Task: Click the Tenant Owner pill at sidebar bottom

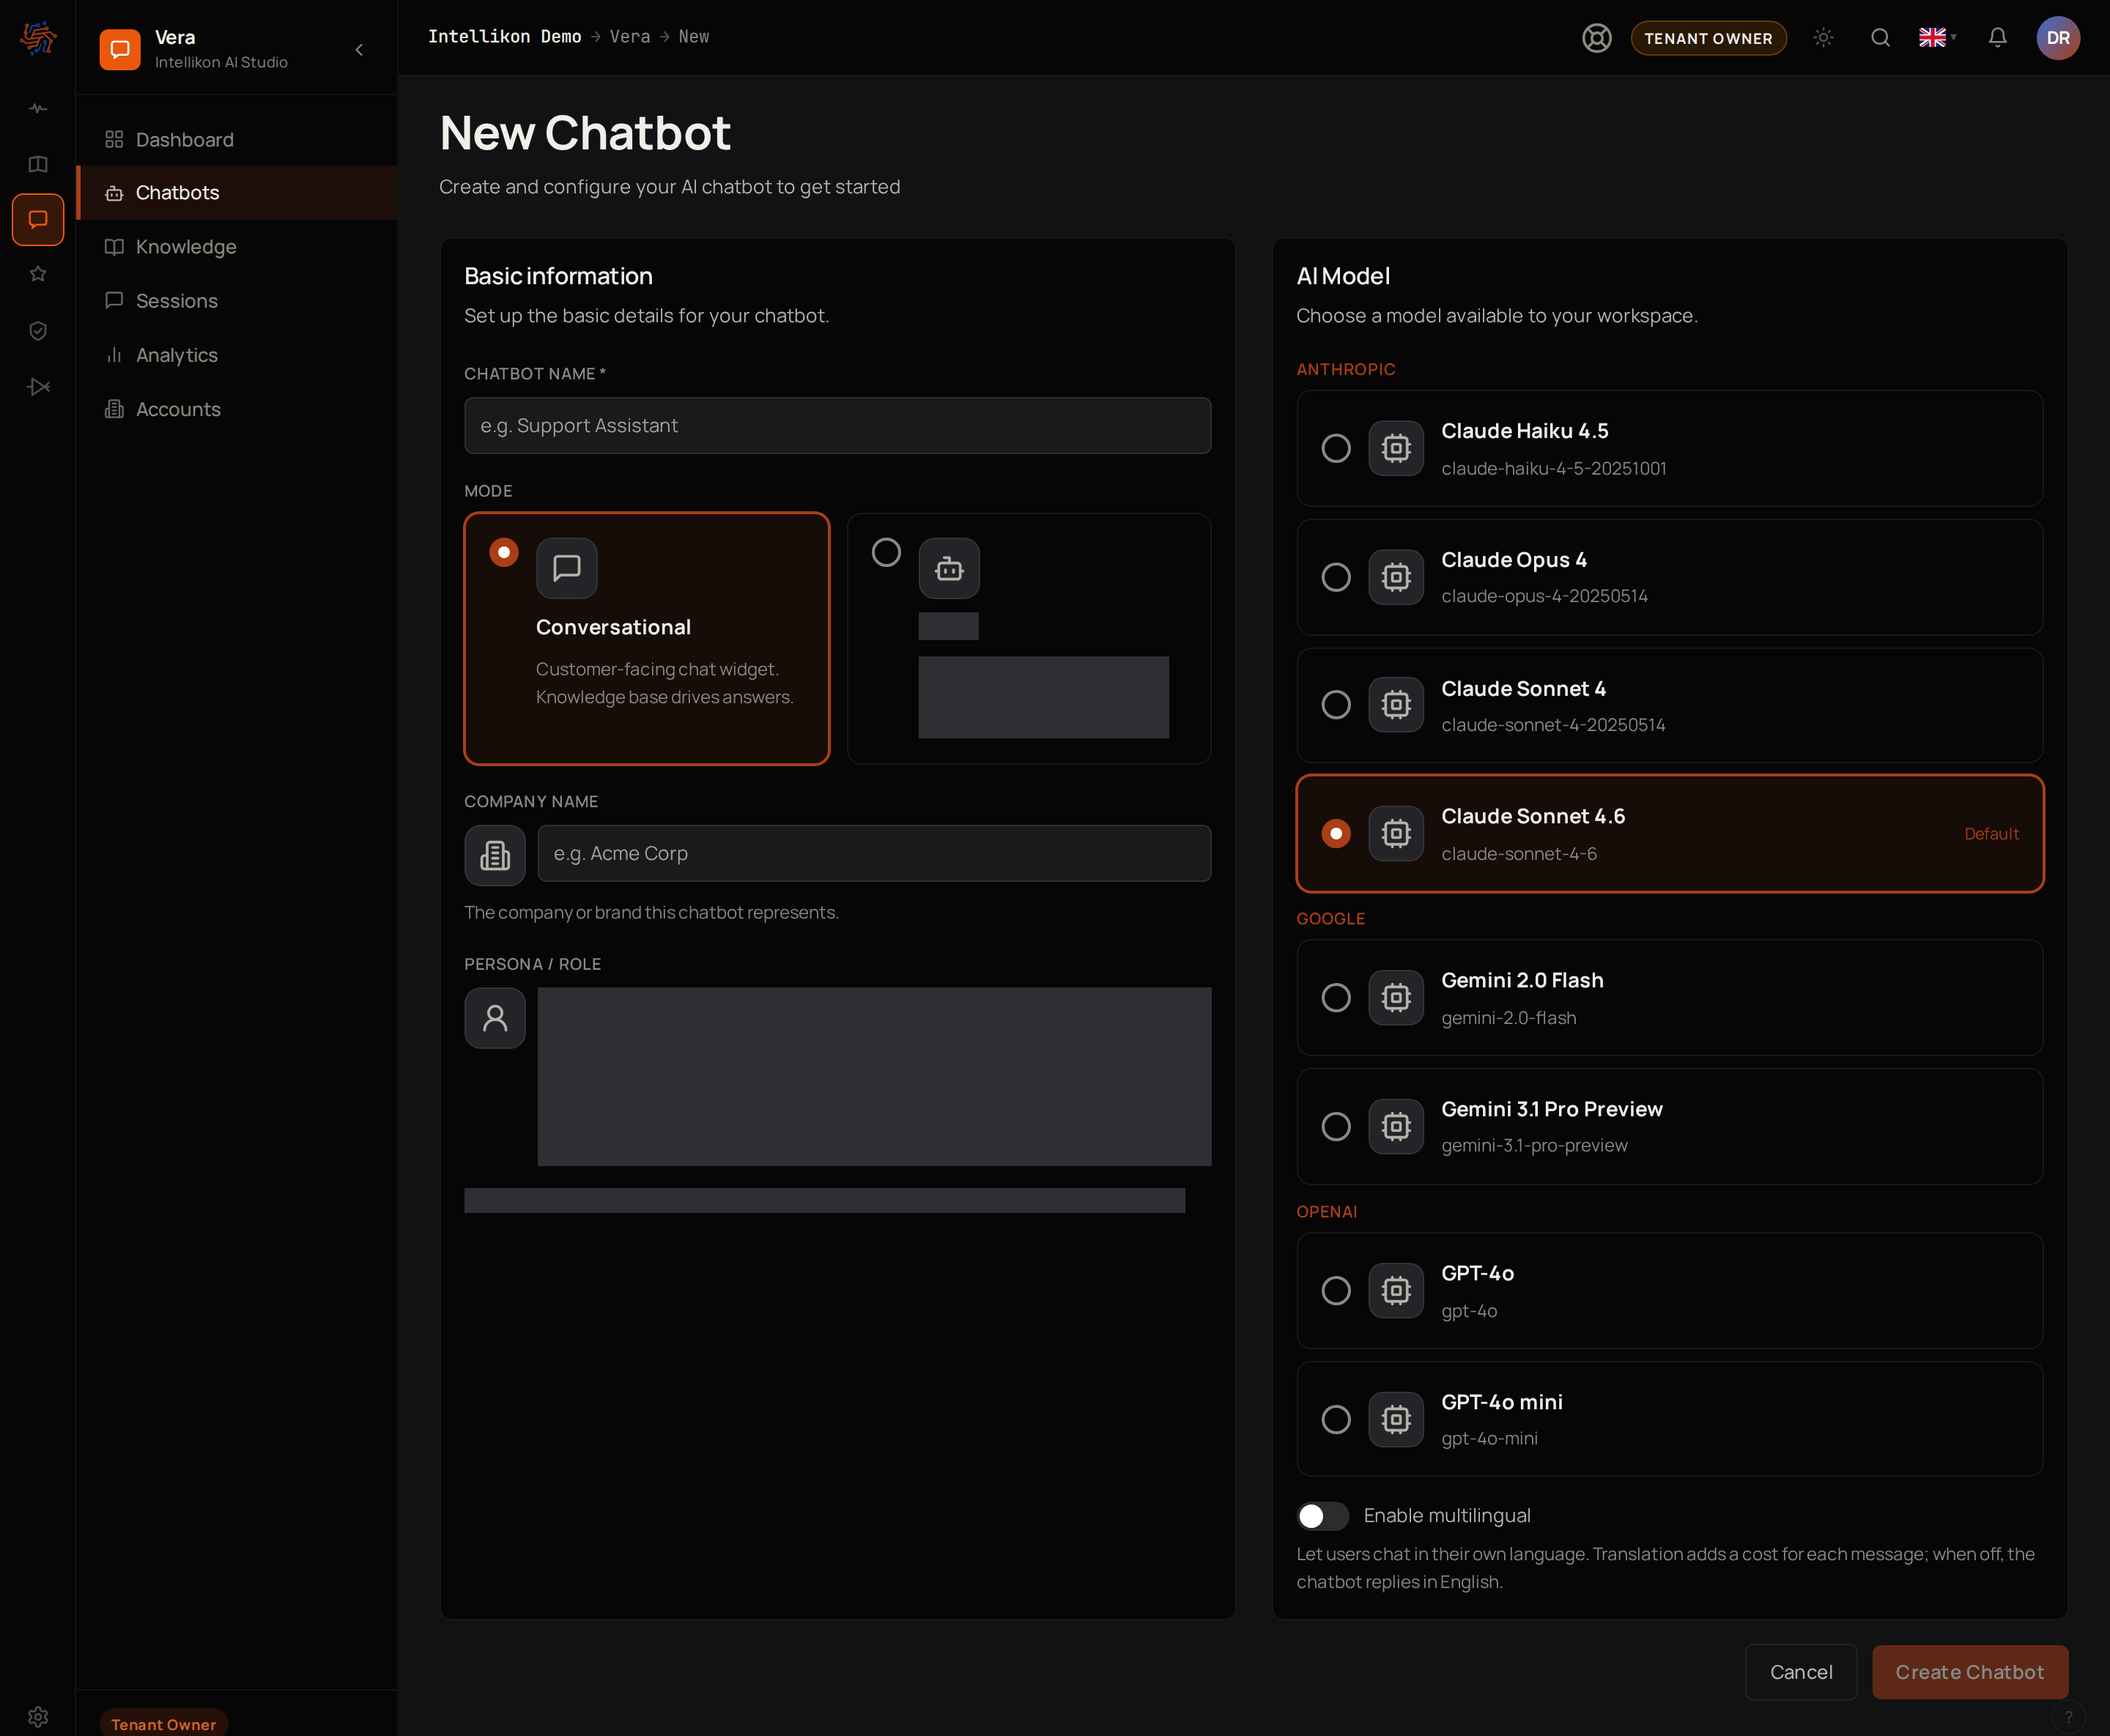Action: coord(164,1723)
